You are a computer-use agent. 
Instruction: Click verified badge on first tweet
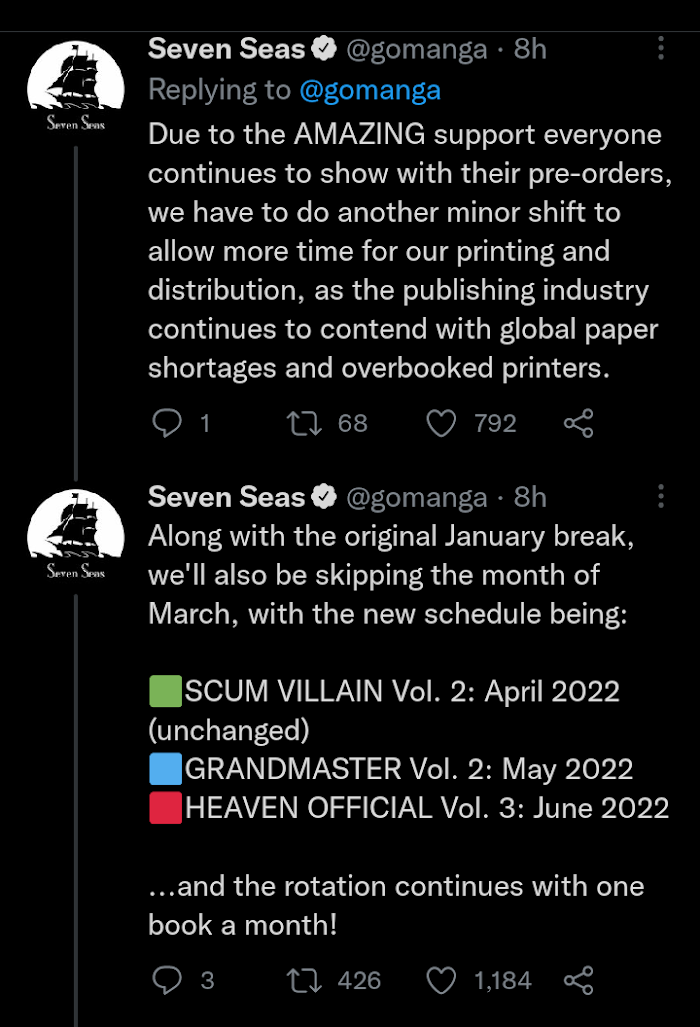325,48
